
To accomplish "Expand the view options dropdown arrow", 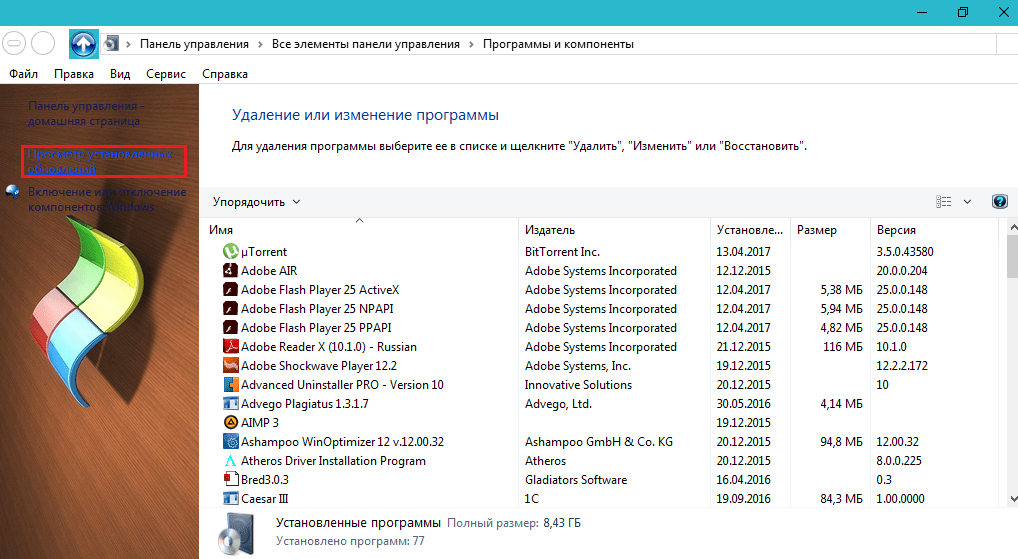I will [x=967, y=202].
